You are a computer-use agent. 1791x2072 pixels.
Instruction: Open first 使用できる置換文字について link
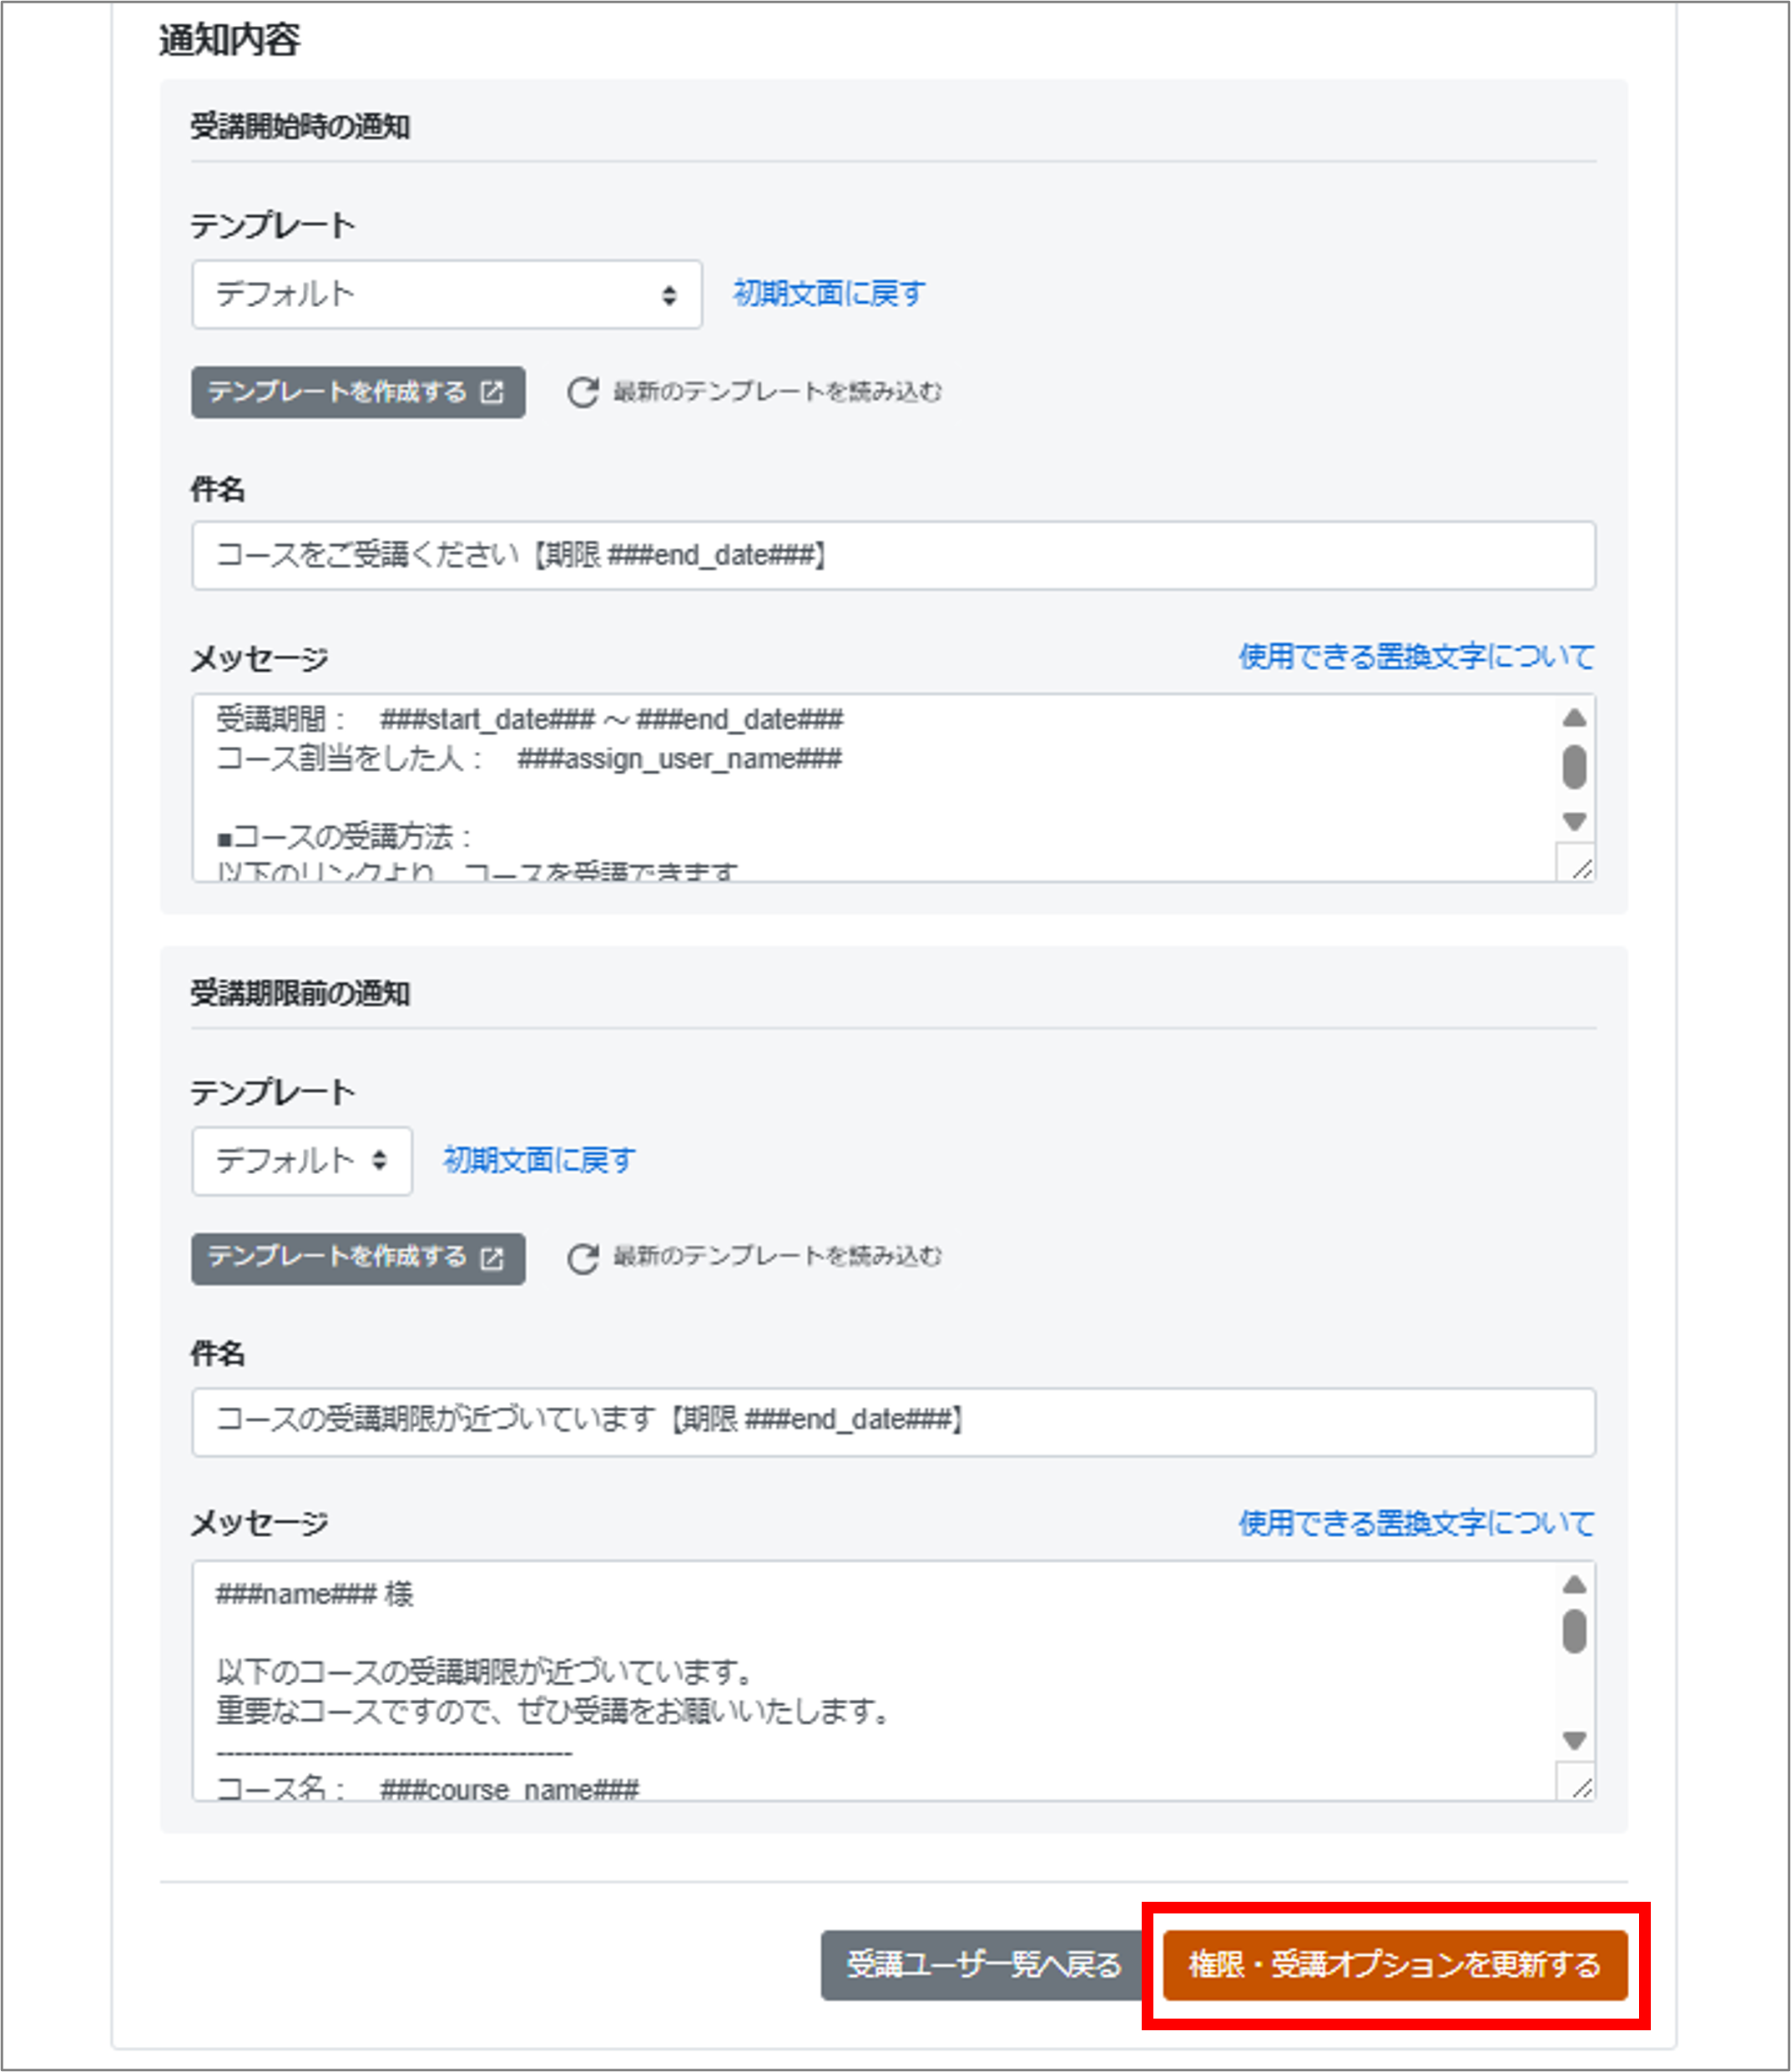pyautogui.click(x=1415, y=657)
